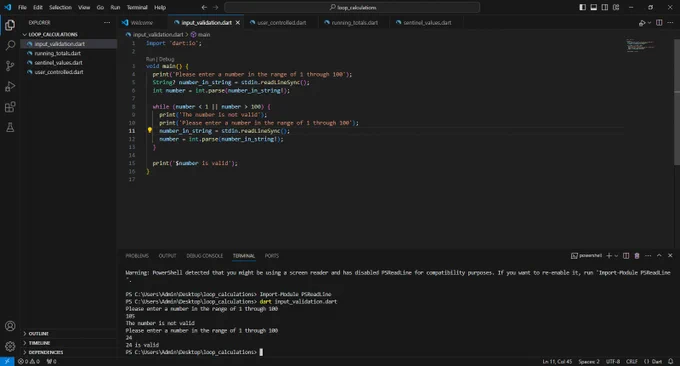680x366 pixels.
Task: Split the terminal panel
Action: point(626,256)
